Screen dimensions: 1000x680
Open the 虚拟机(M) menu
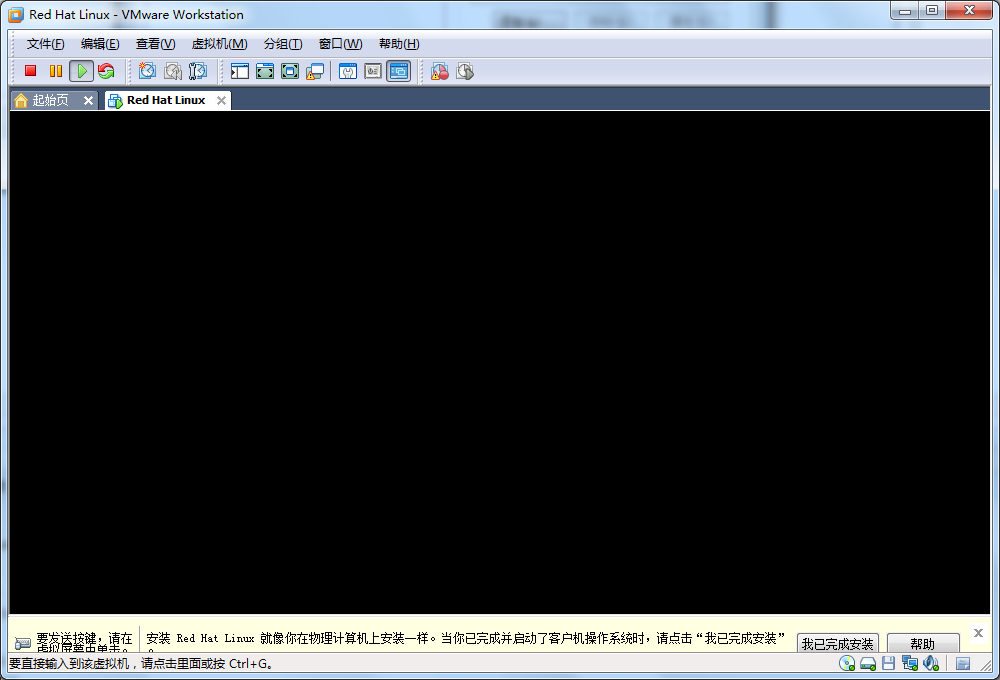219,44
